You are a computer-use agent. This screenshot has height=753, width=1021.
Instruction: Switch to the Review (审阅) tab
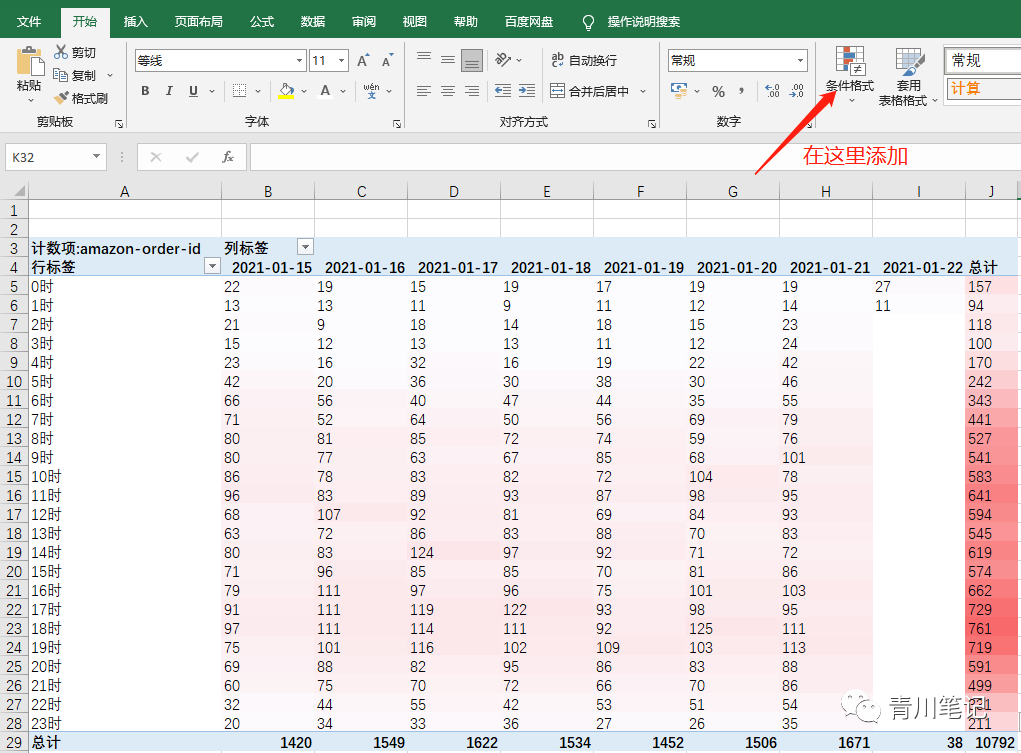[x=363, y=21]
